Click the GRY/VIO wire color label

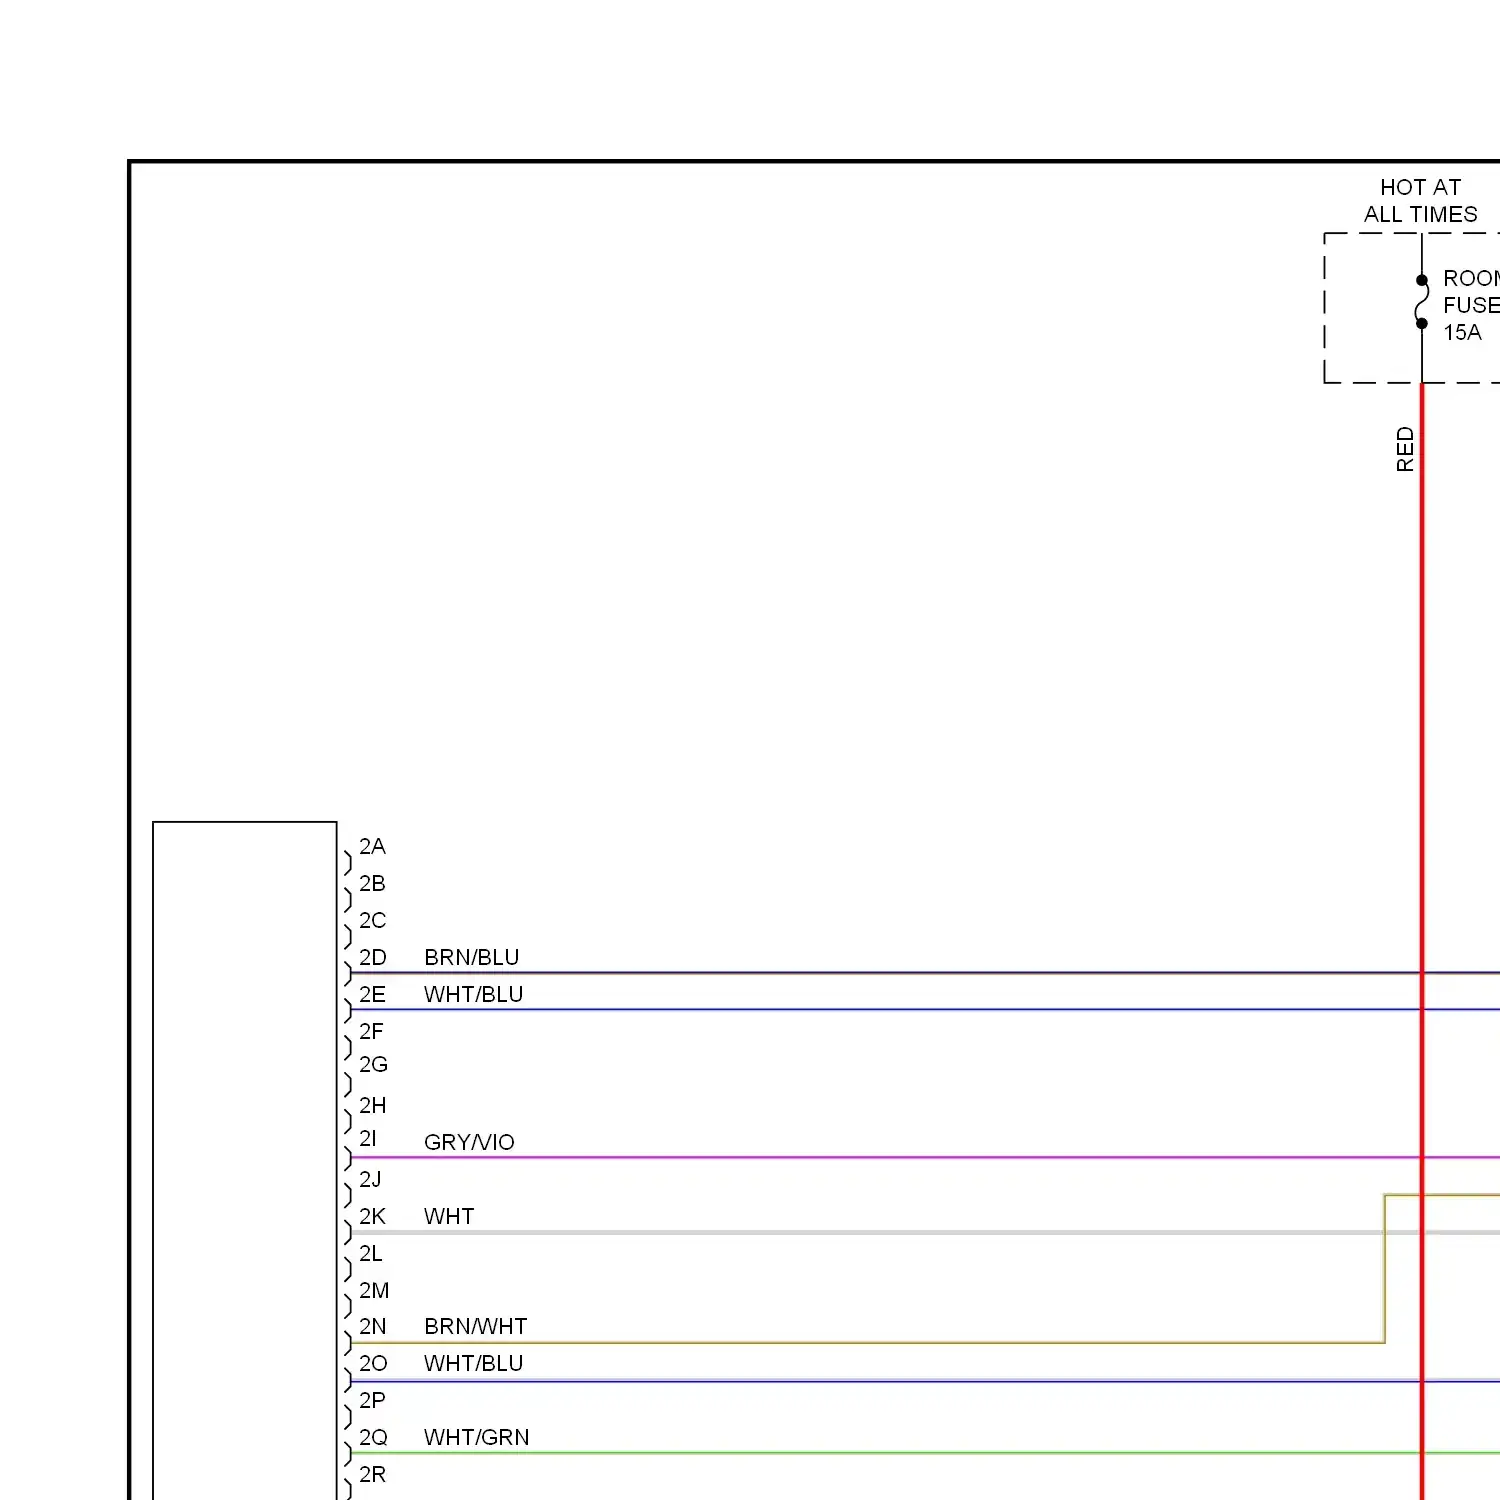469,1142
